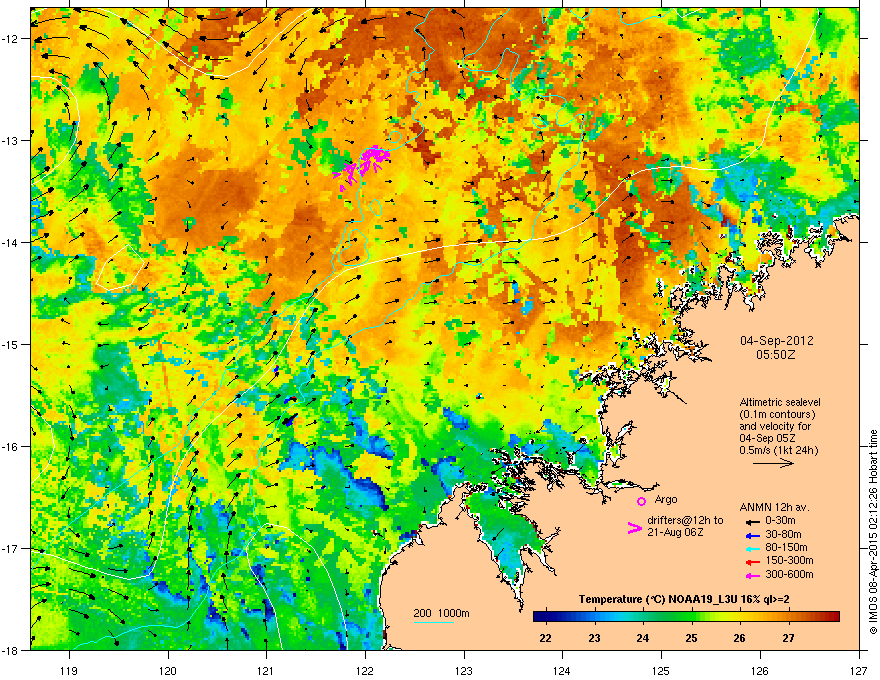Click the colour bar tick label '23'
The height and width of the screenshot is (680, 880).
[x=594, y=638]
